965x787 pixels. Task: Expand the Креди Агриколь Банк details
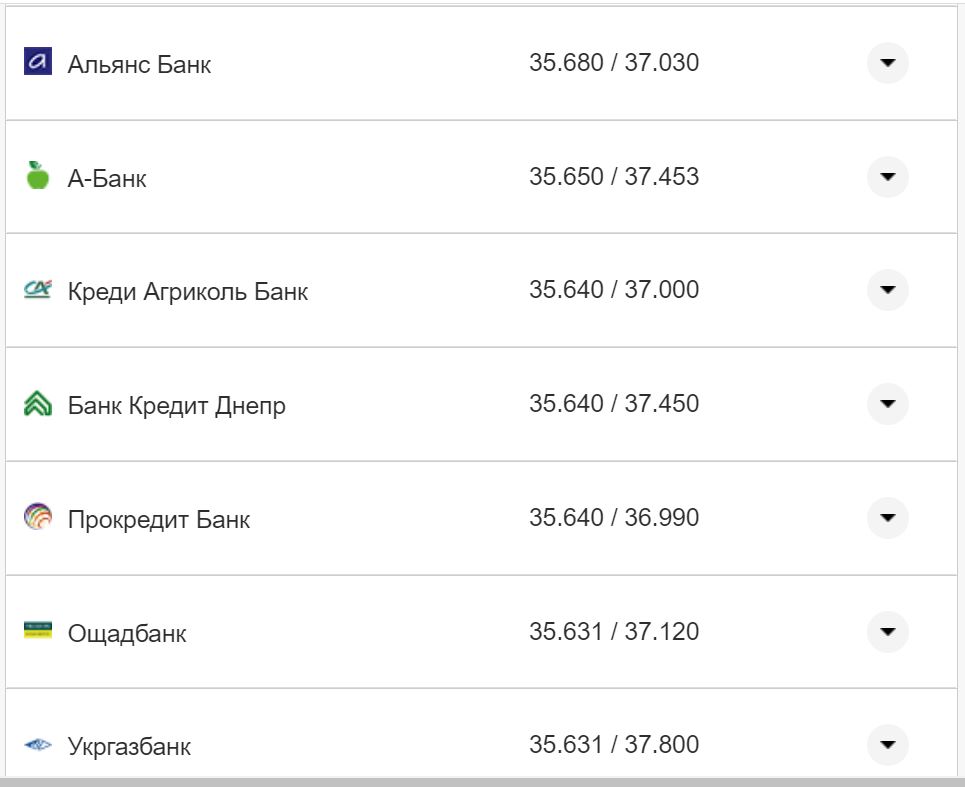coord(888,290)
